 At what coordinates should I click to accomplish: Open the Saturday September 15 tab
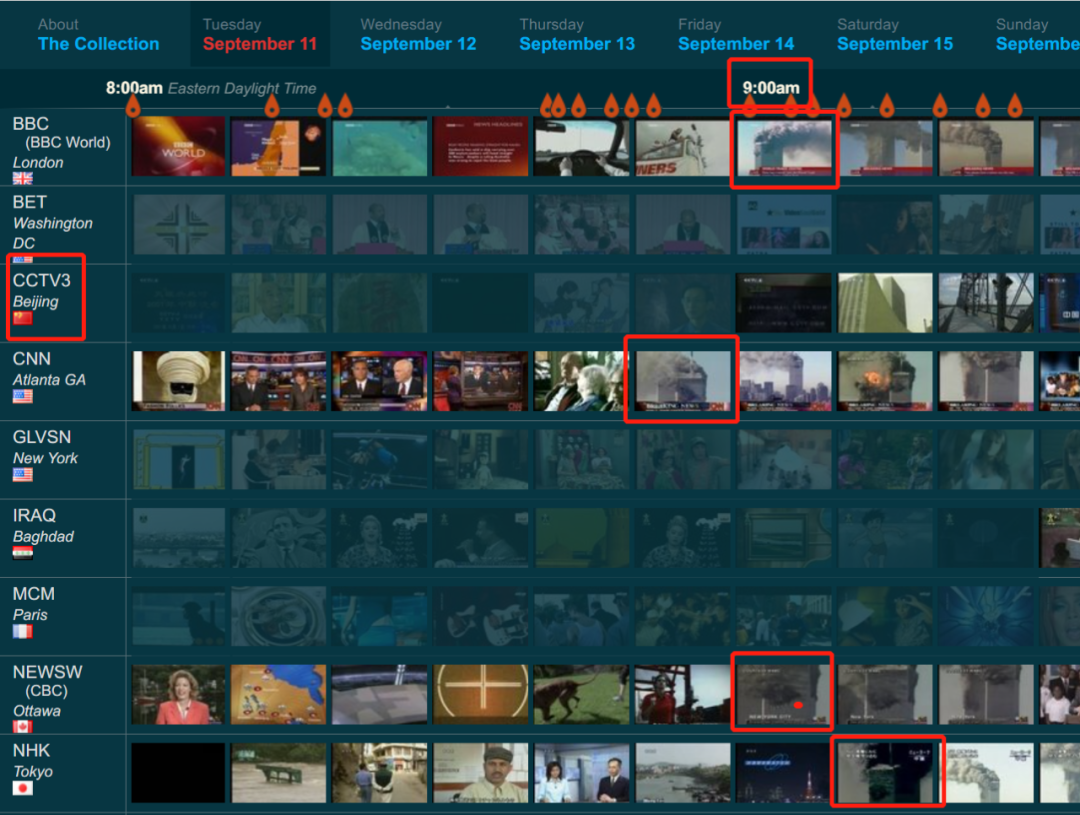(895, 35)
